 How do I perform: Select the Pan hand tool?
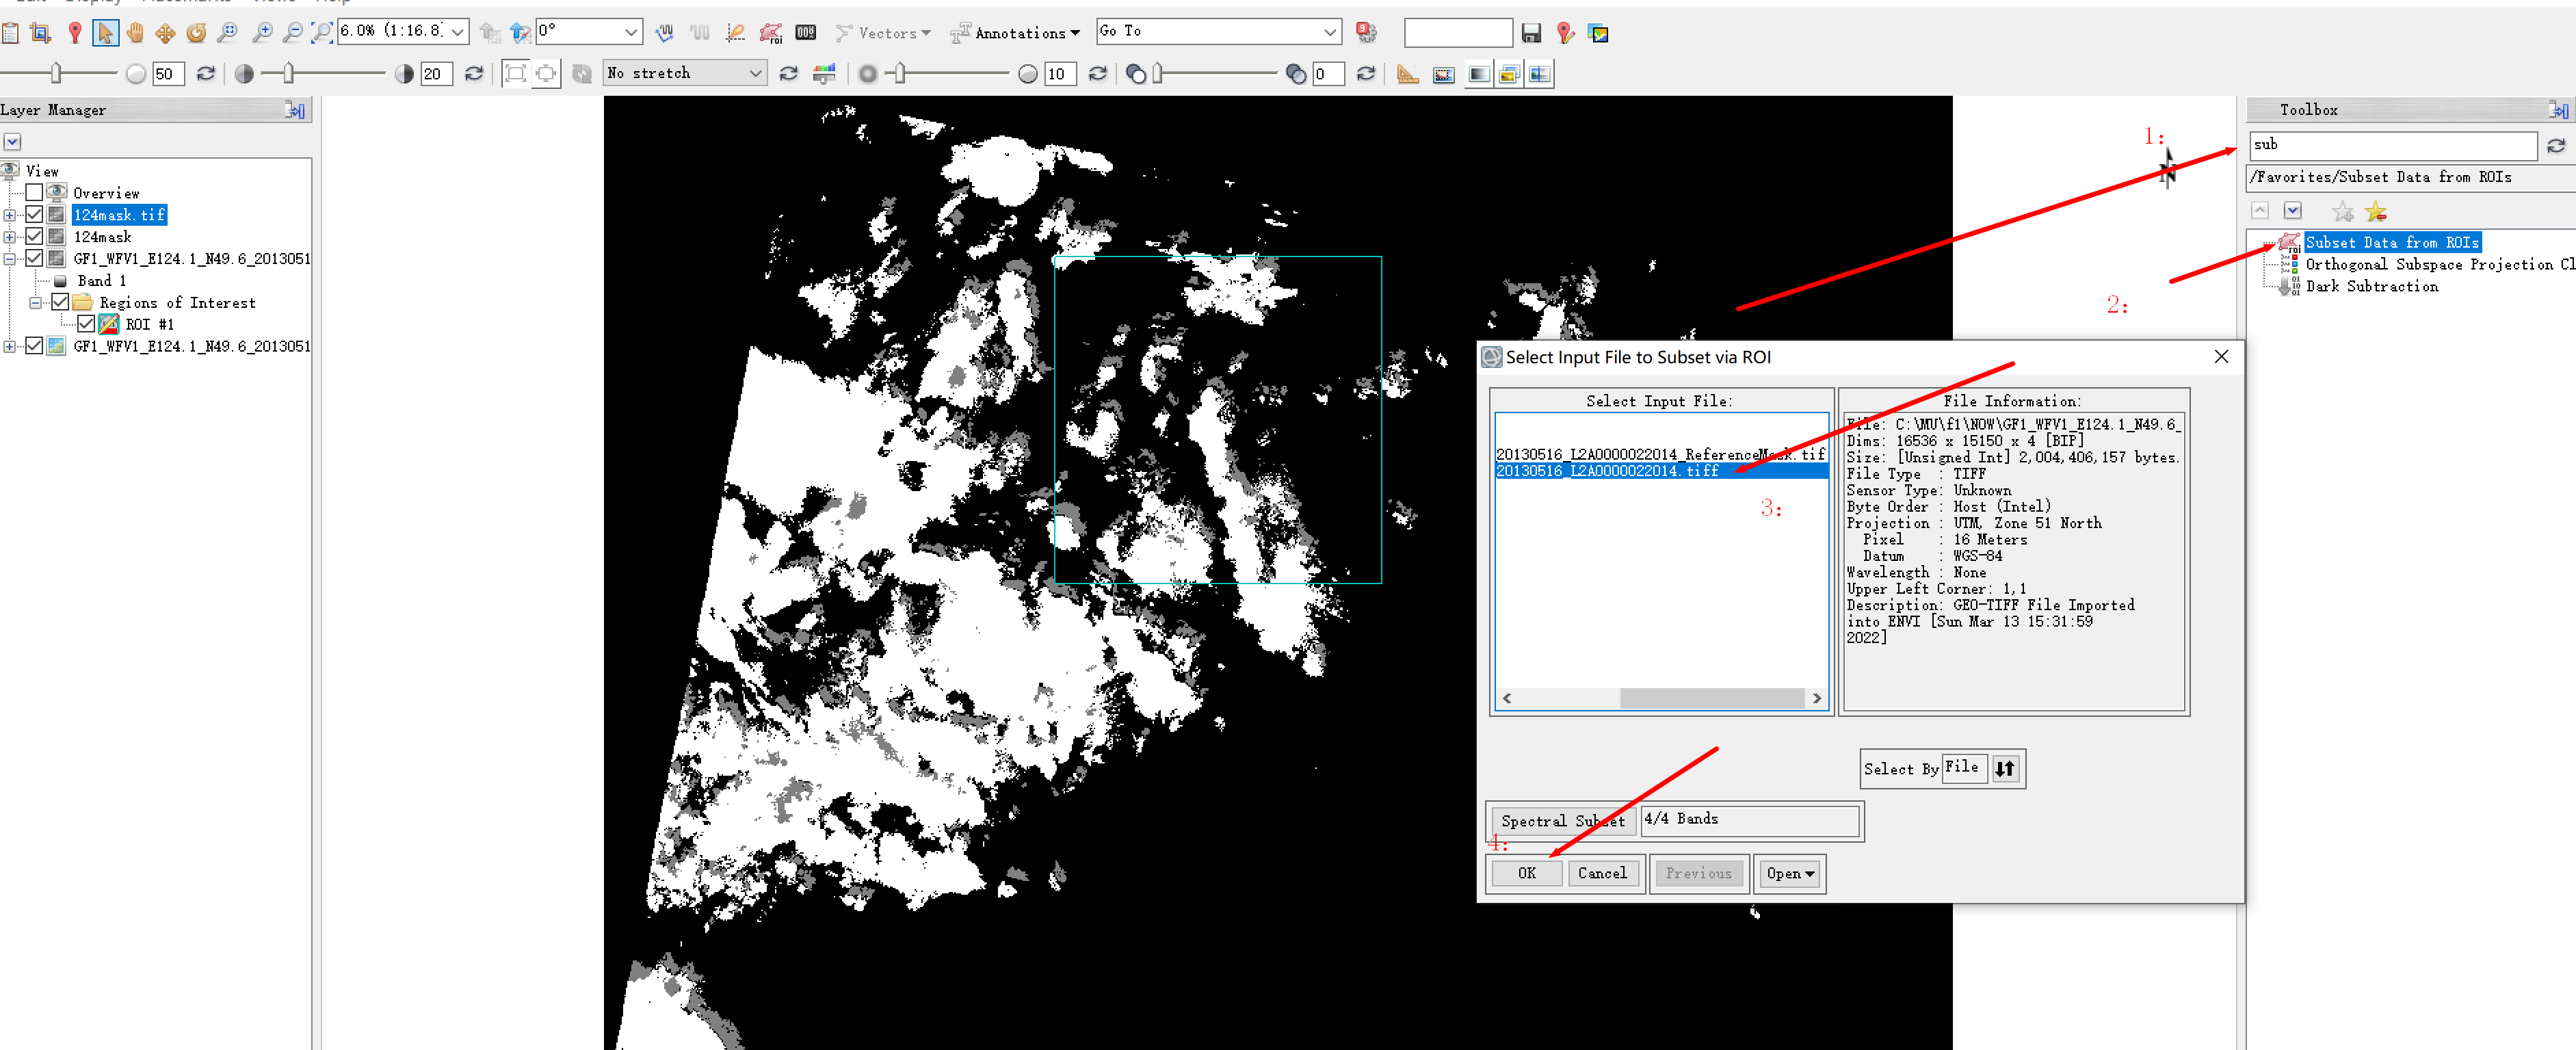click(135, 33)
